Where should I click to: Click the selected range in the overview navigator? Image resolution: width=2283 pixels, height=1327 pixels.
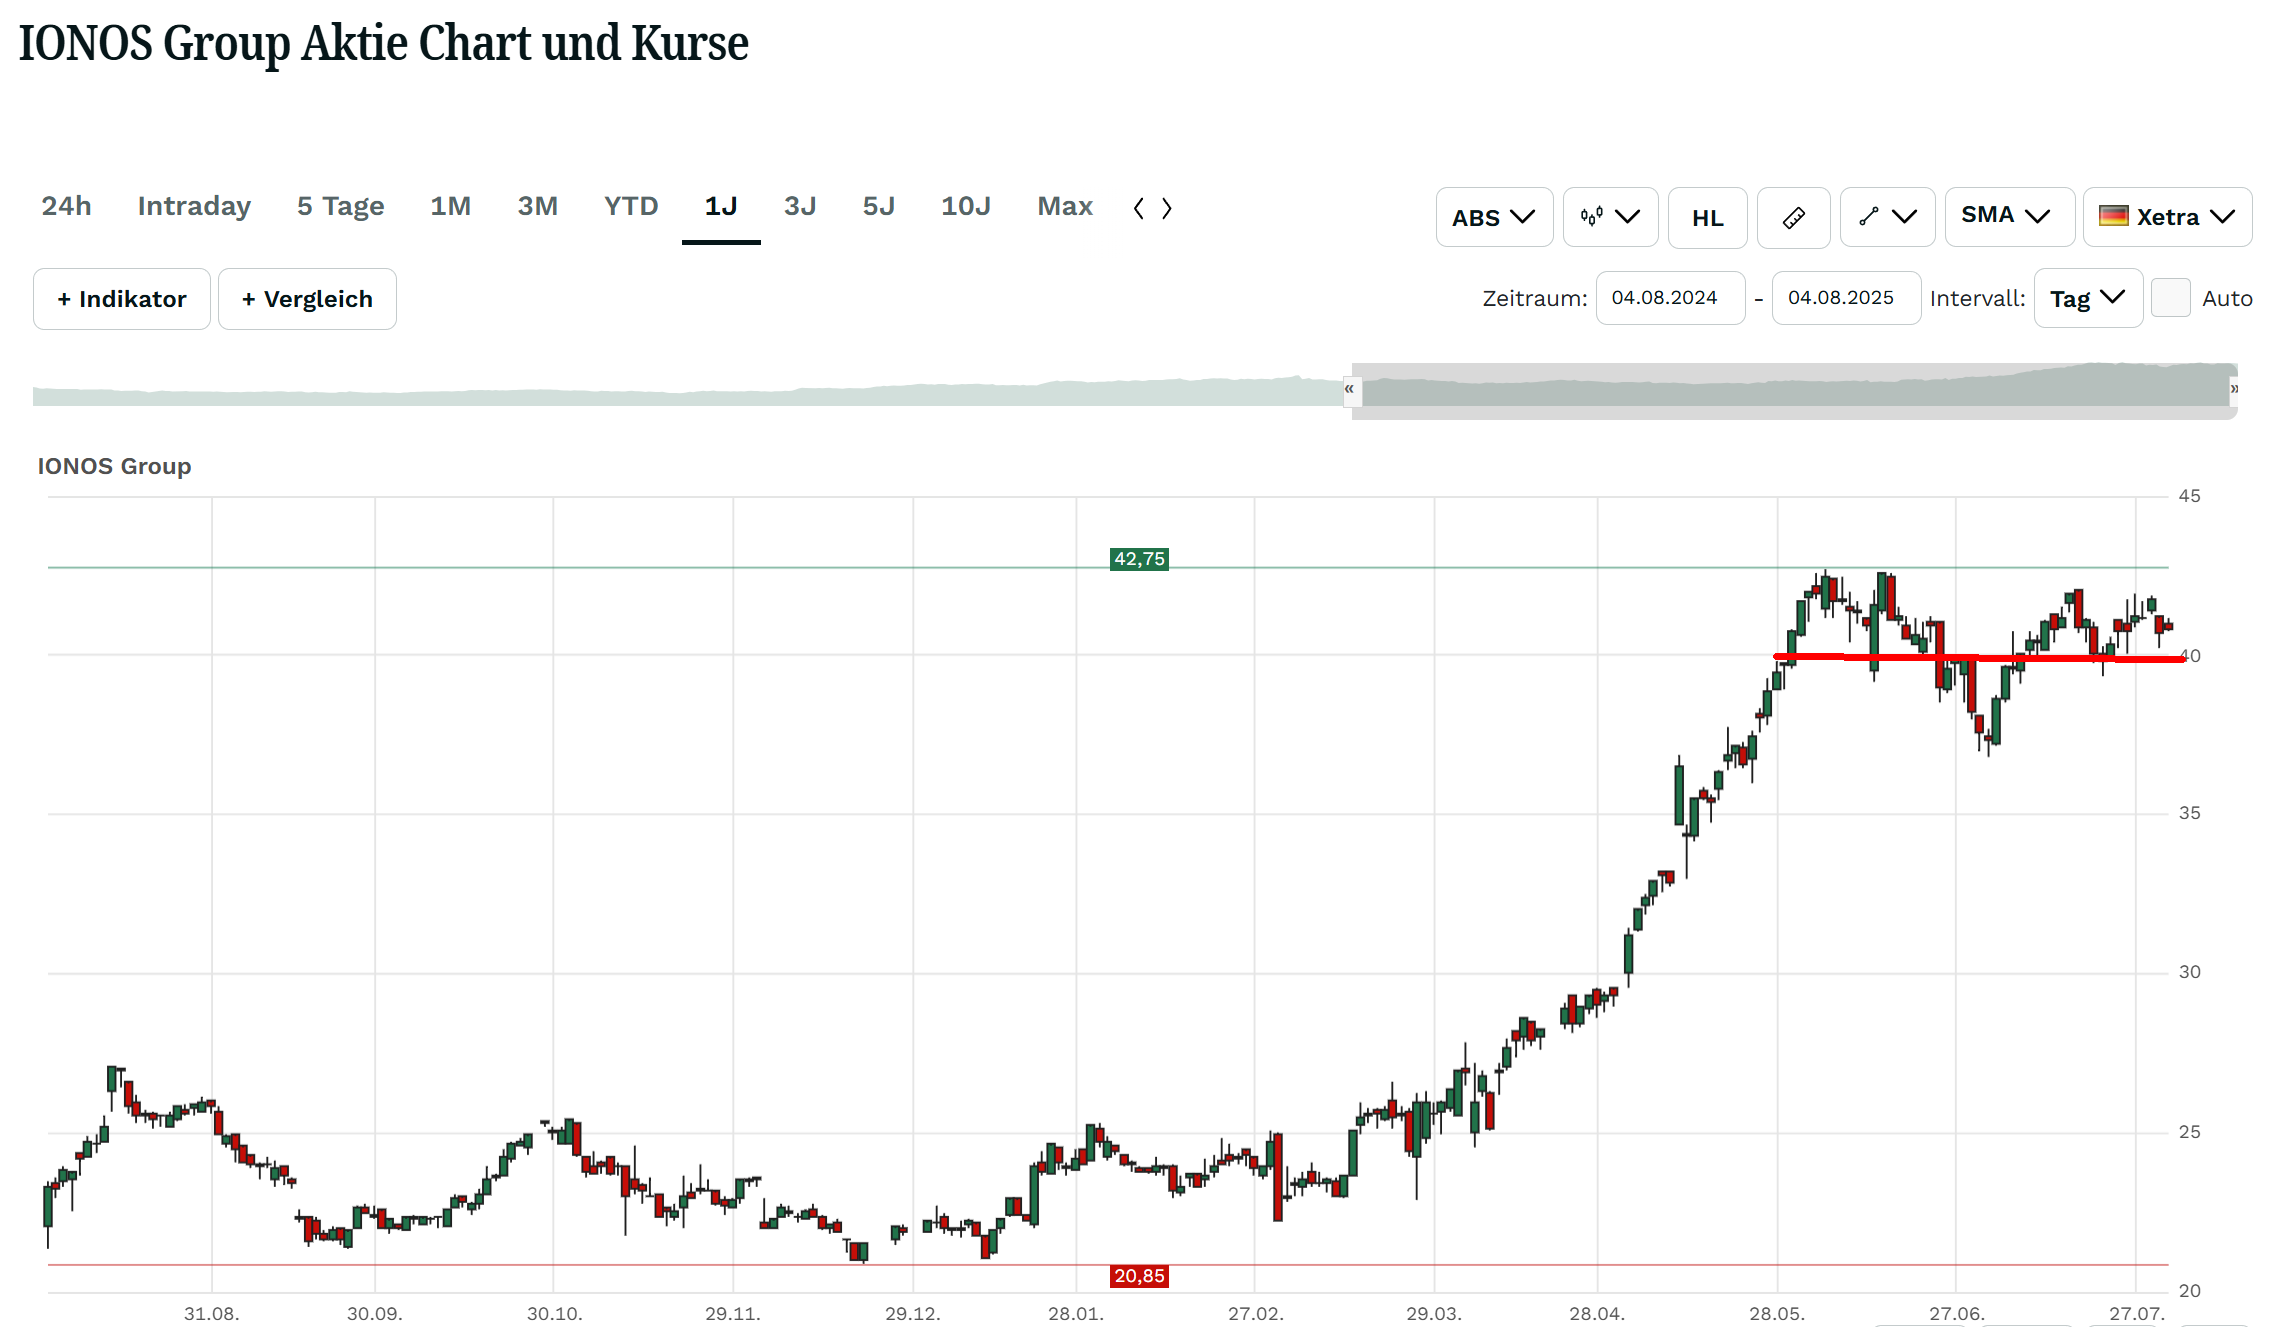(1794, 391)
